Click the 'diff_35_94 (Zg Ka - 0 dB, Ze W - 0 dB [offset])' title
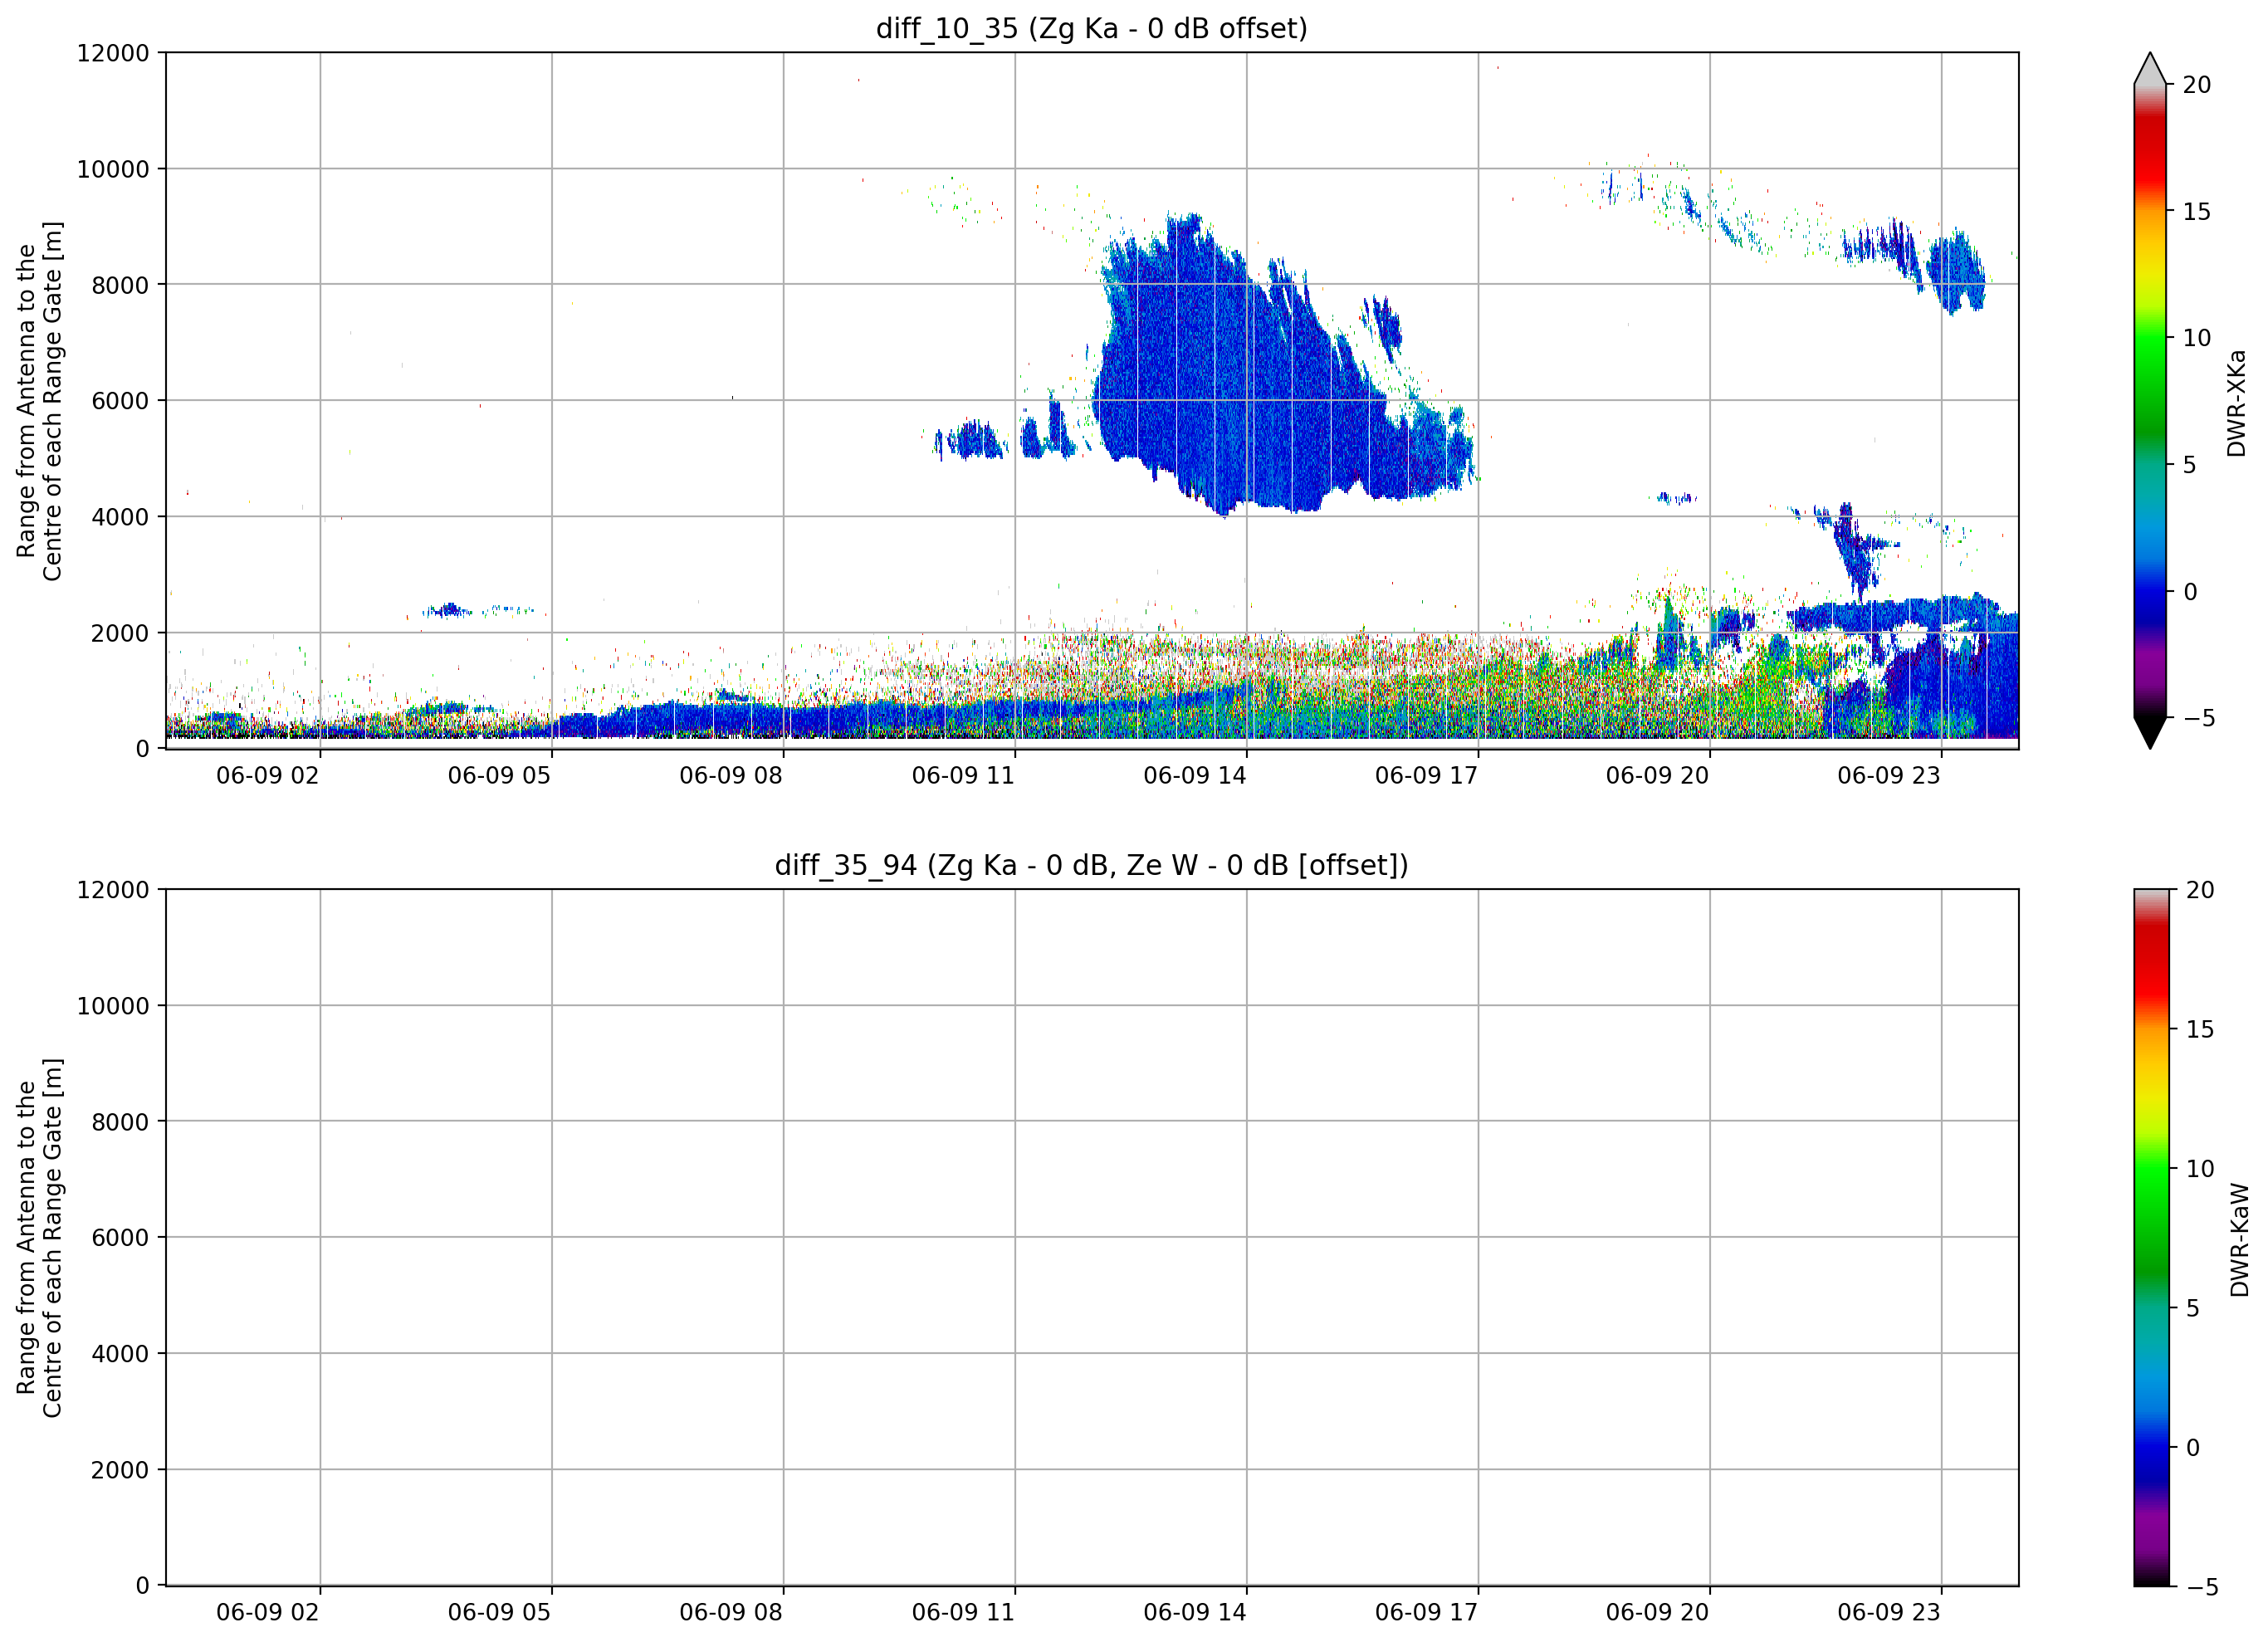 (1091, 865)
